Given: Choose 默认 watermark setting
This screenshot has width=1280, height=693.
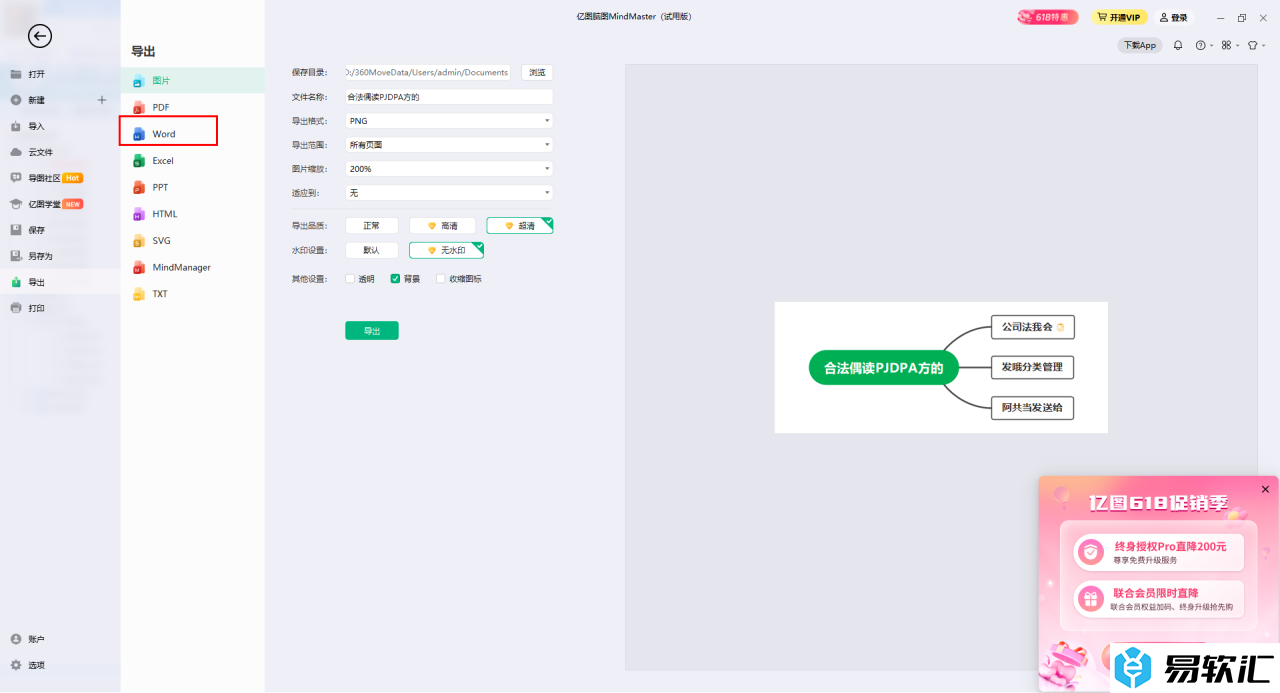Looking at the screenshot, I should [x=372, y=250].
